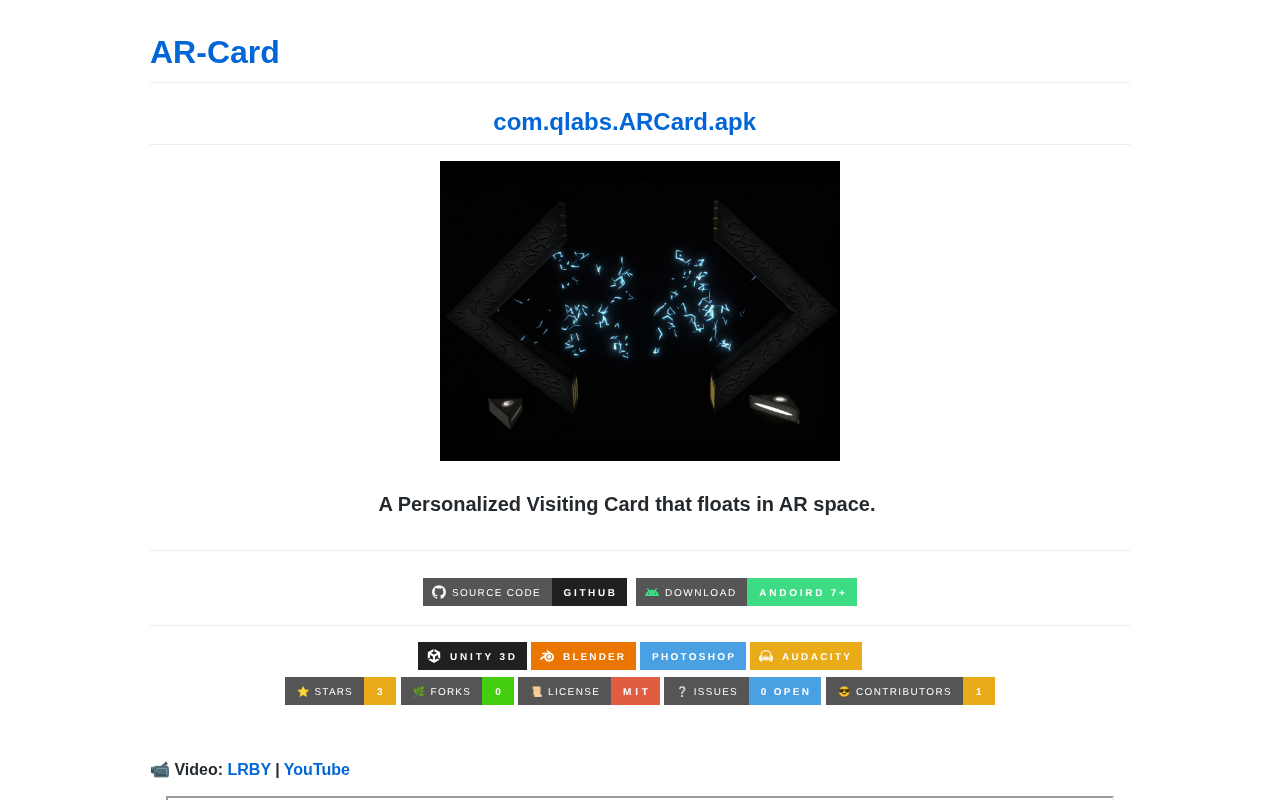Click the scroll icon in License badge
Image resolution: width=1280 pixels, height=800 pixels.
[x=536, y=691]
